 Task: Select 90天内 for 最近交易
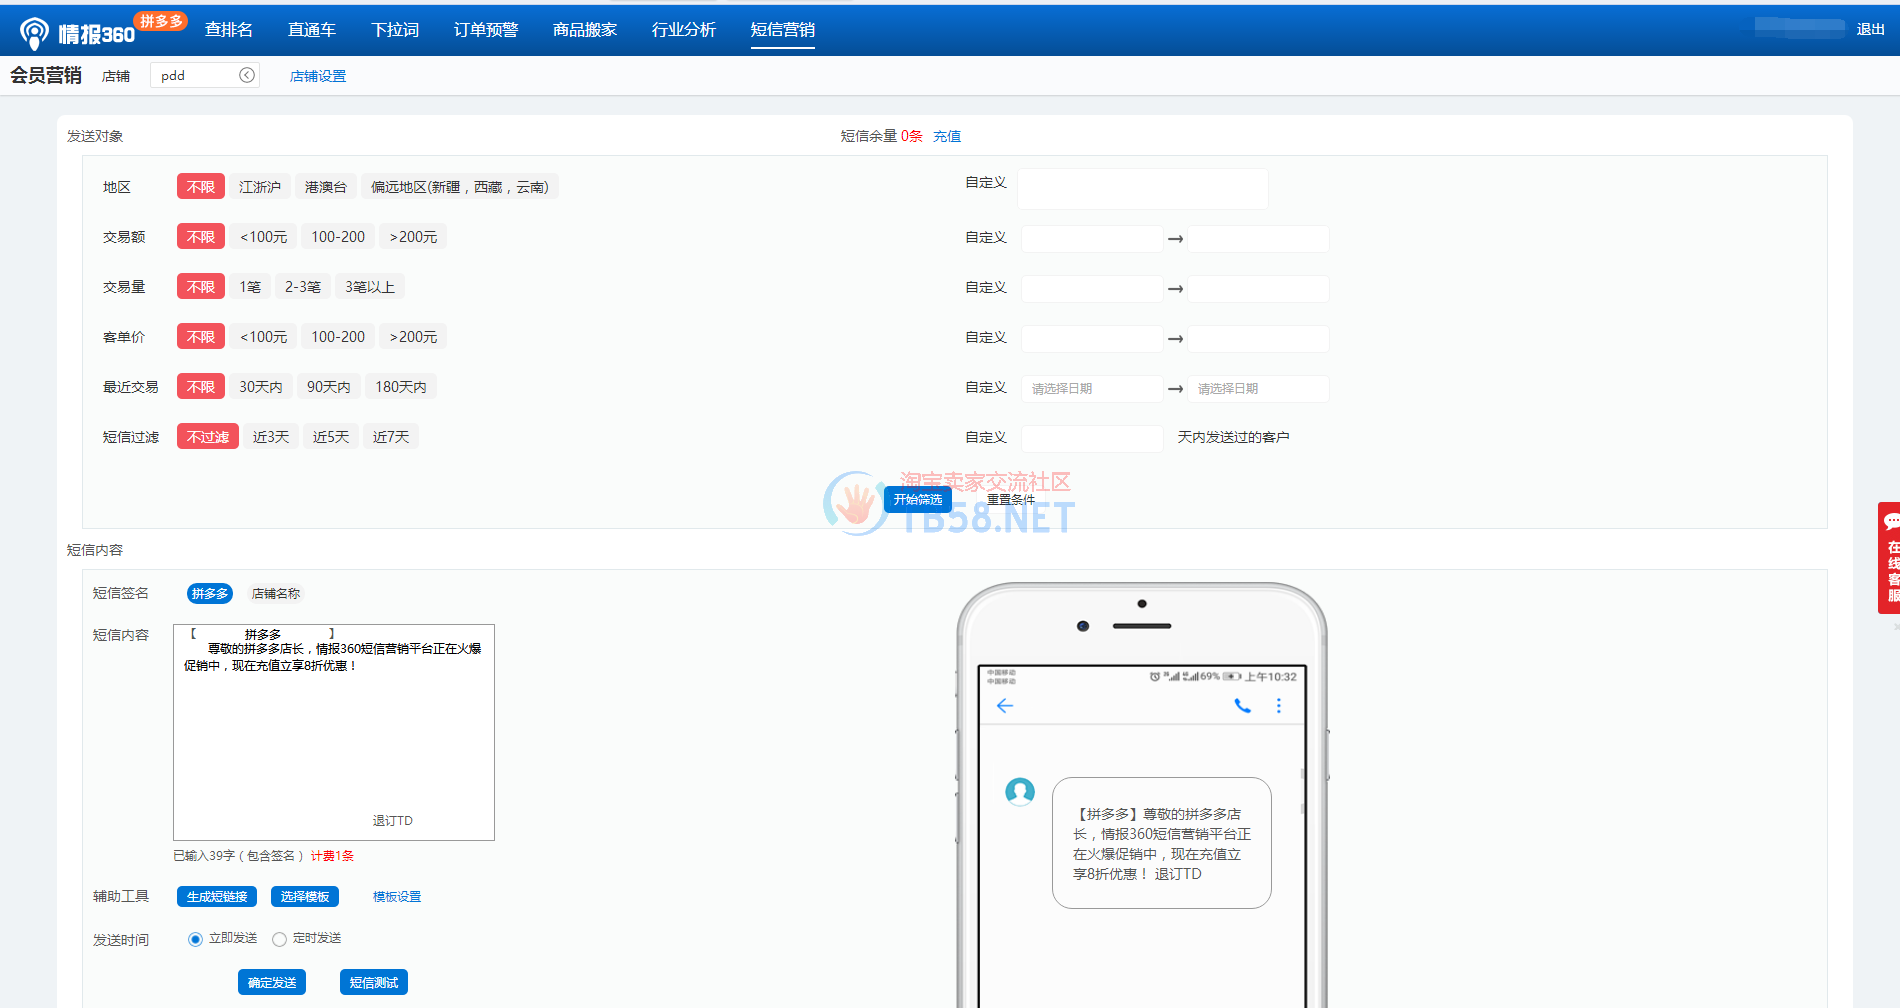[329, 387]
